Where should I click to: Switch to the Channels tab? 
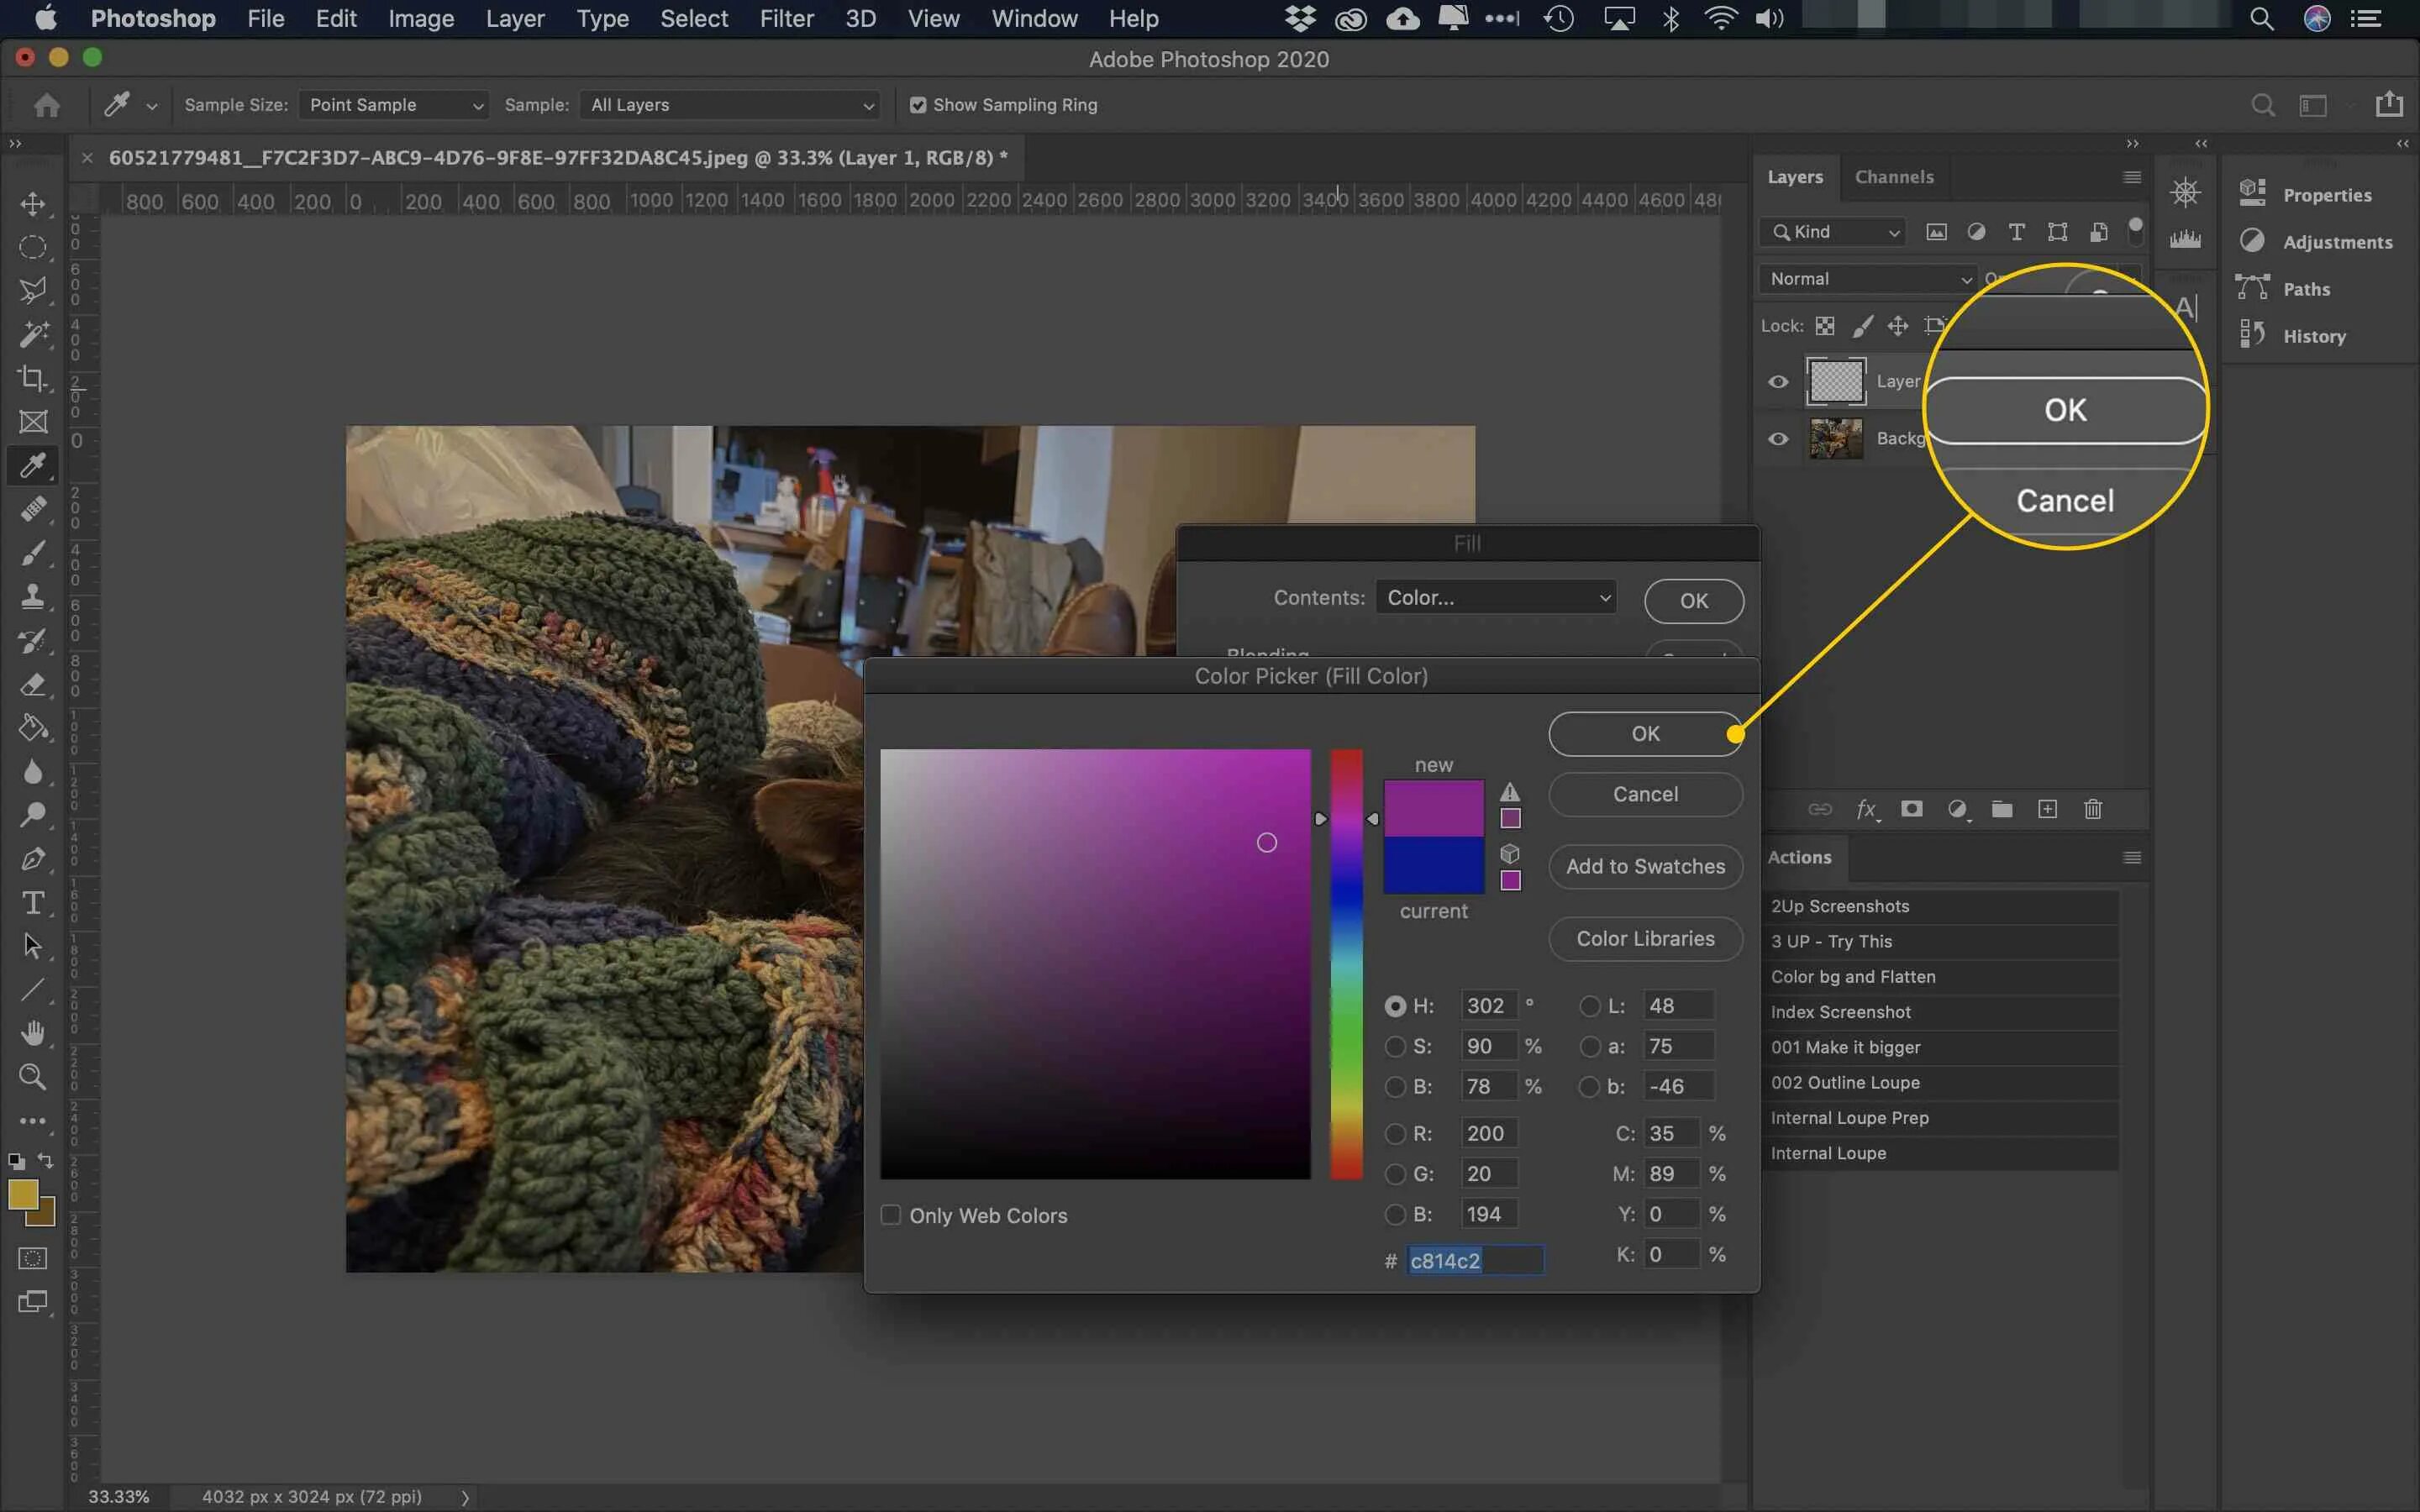1893,177
